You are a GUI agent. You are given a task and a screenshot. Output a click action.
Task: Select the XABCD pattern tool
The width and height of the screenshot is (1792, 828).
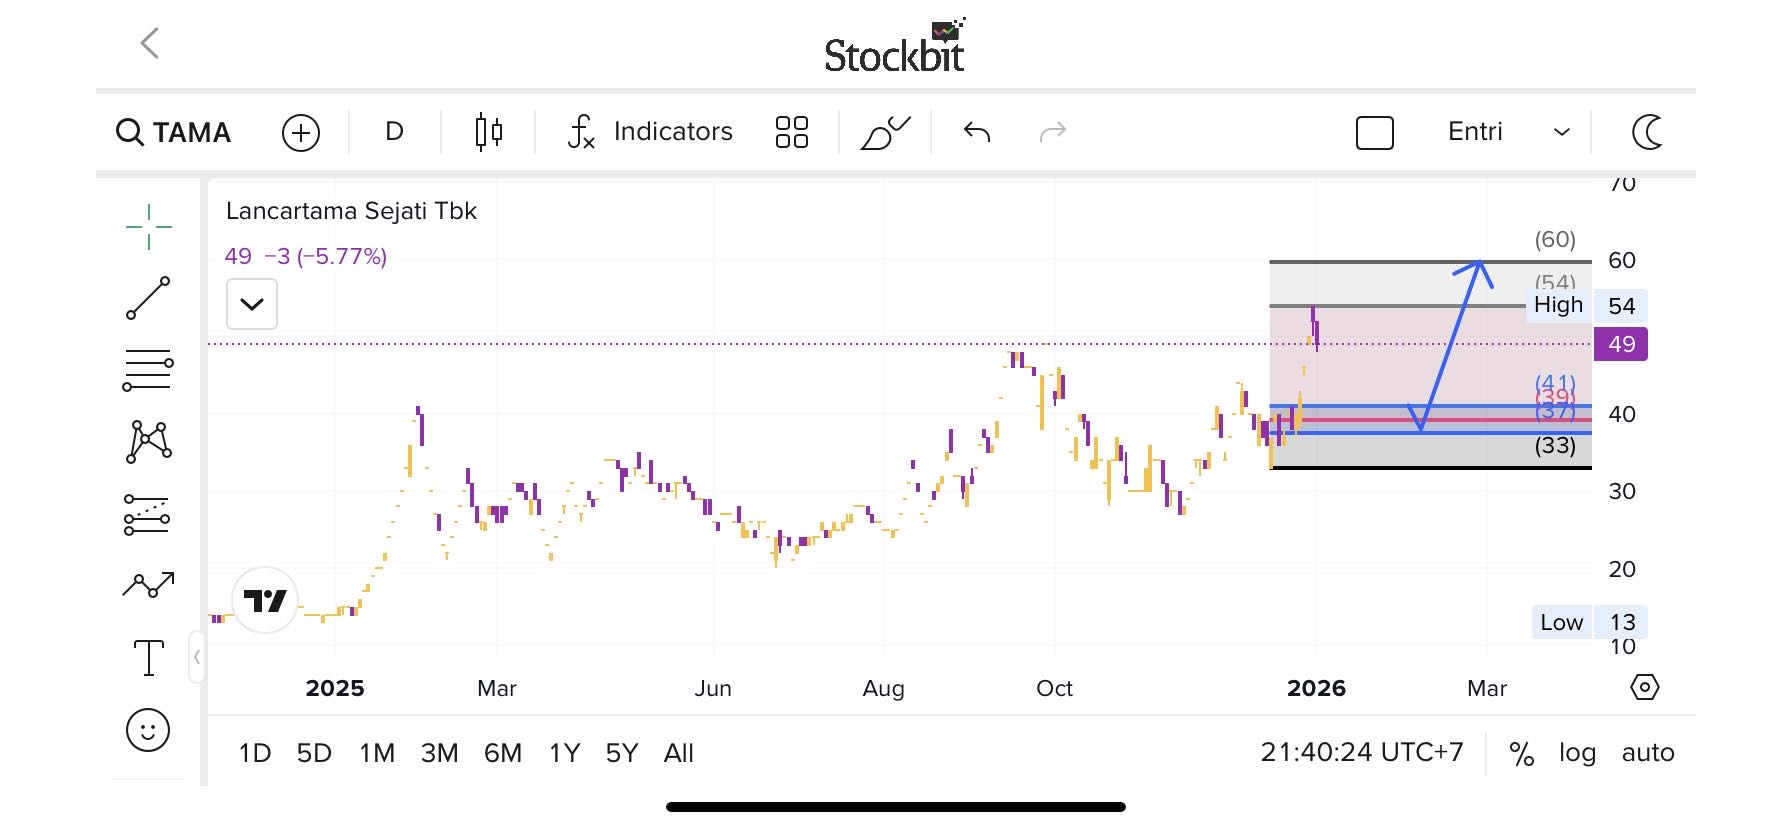(148, 441)
